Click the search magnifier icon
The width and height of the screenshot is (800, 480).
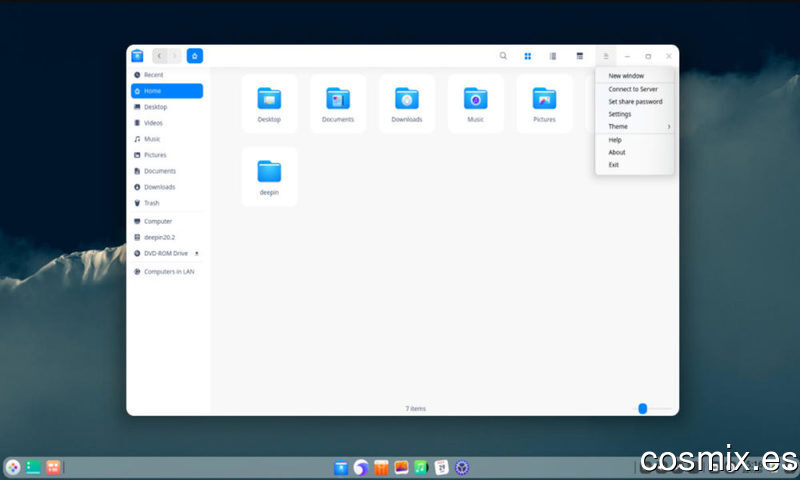pyautogui.click(x=503, y=56)
